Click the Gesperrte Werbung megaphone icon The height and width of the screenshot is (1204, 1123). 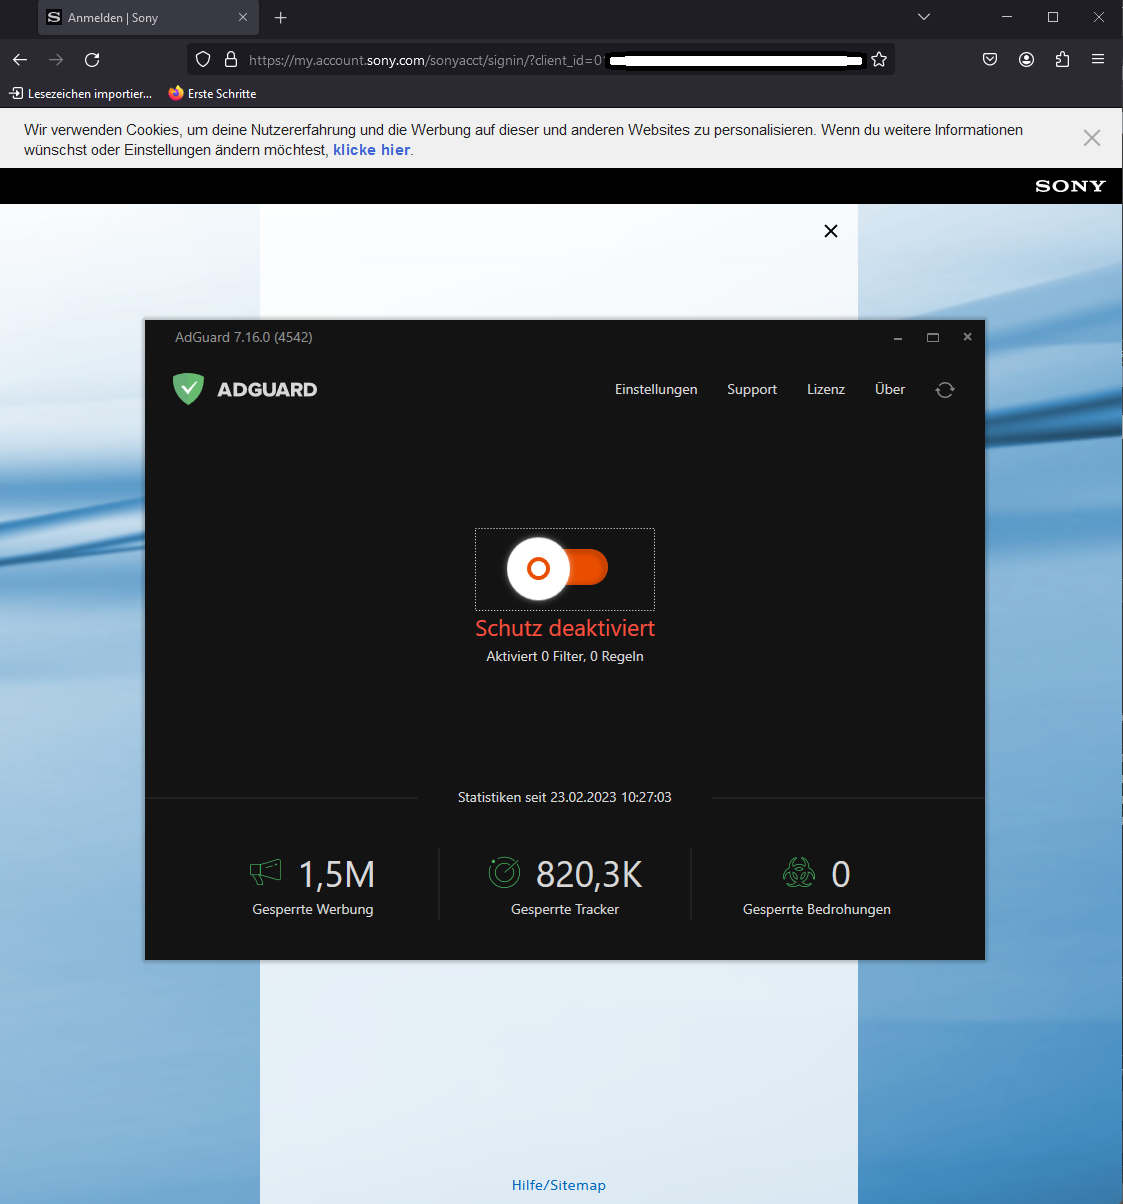click(x=264, y=873)
